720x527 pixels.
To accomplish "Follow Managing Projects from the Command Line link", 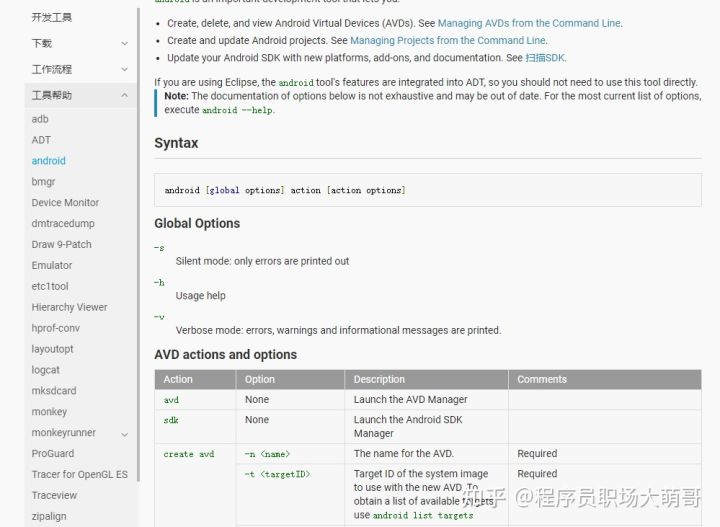I will 448,40.
